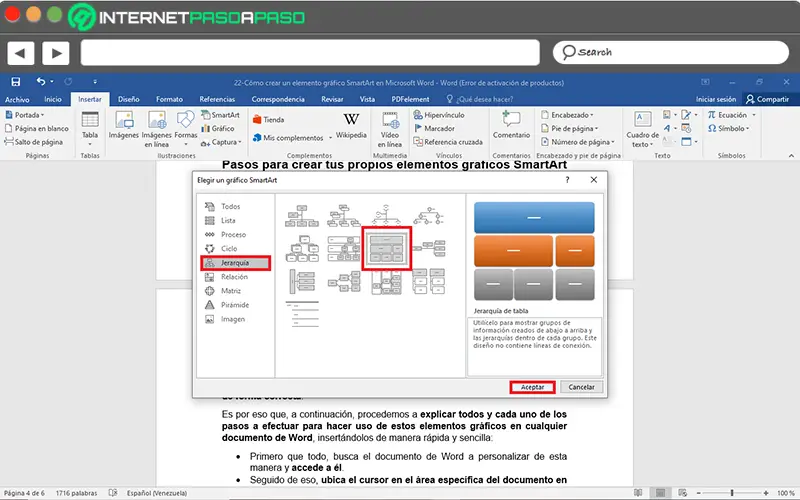
Task: Insert a chart with Gráfico
Action: click(218, 129)
